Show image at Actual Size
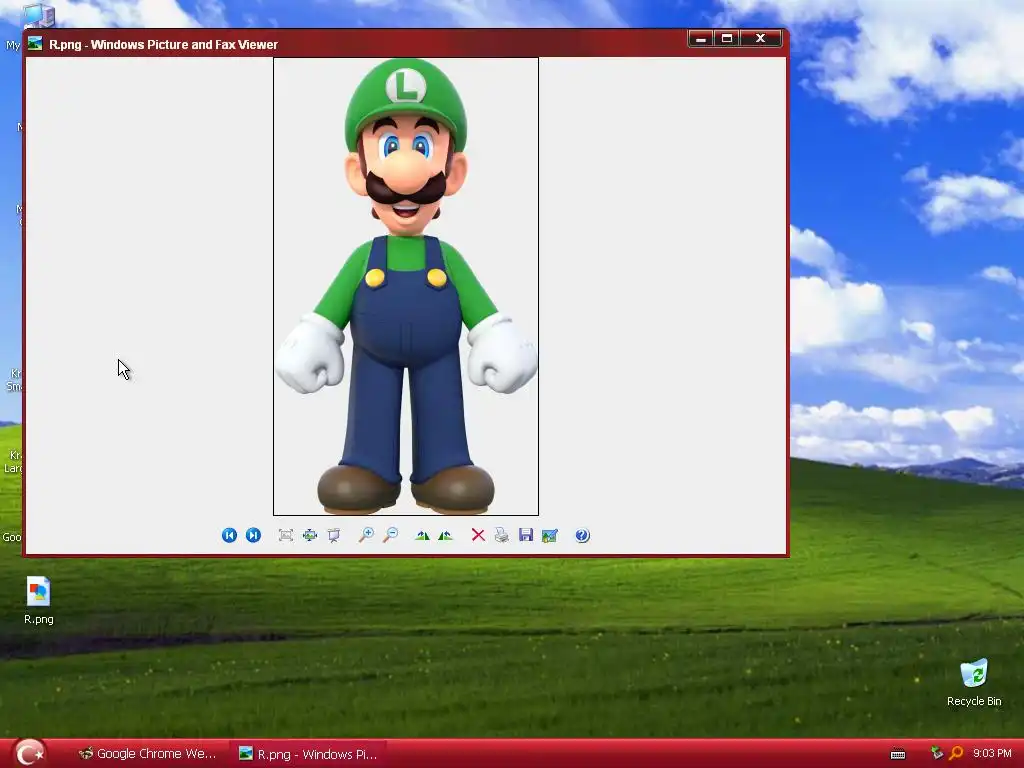 [x=310, y=536]
